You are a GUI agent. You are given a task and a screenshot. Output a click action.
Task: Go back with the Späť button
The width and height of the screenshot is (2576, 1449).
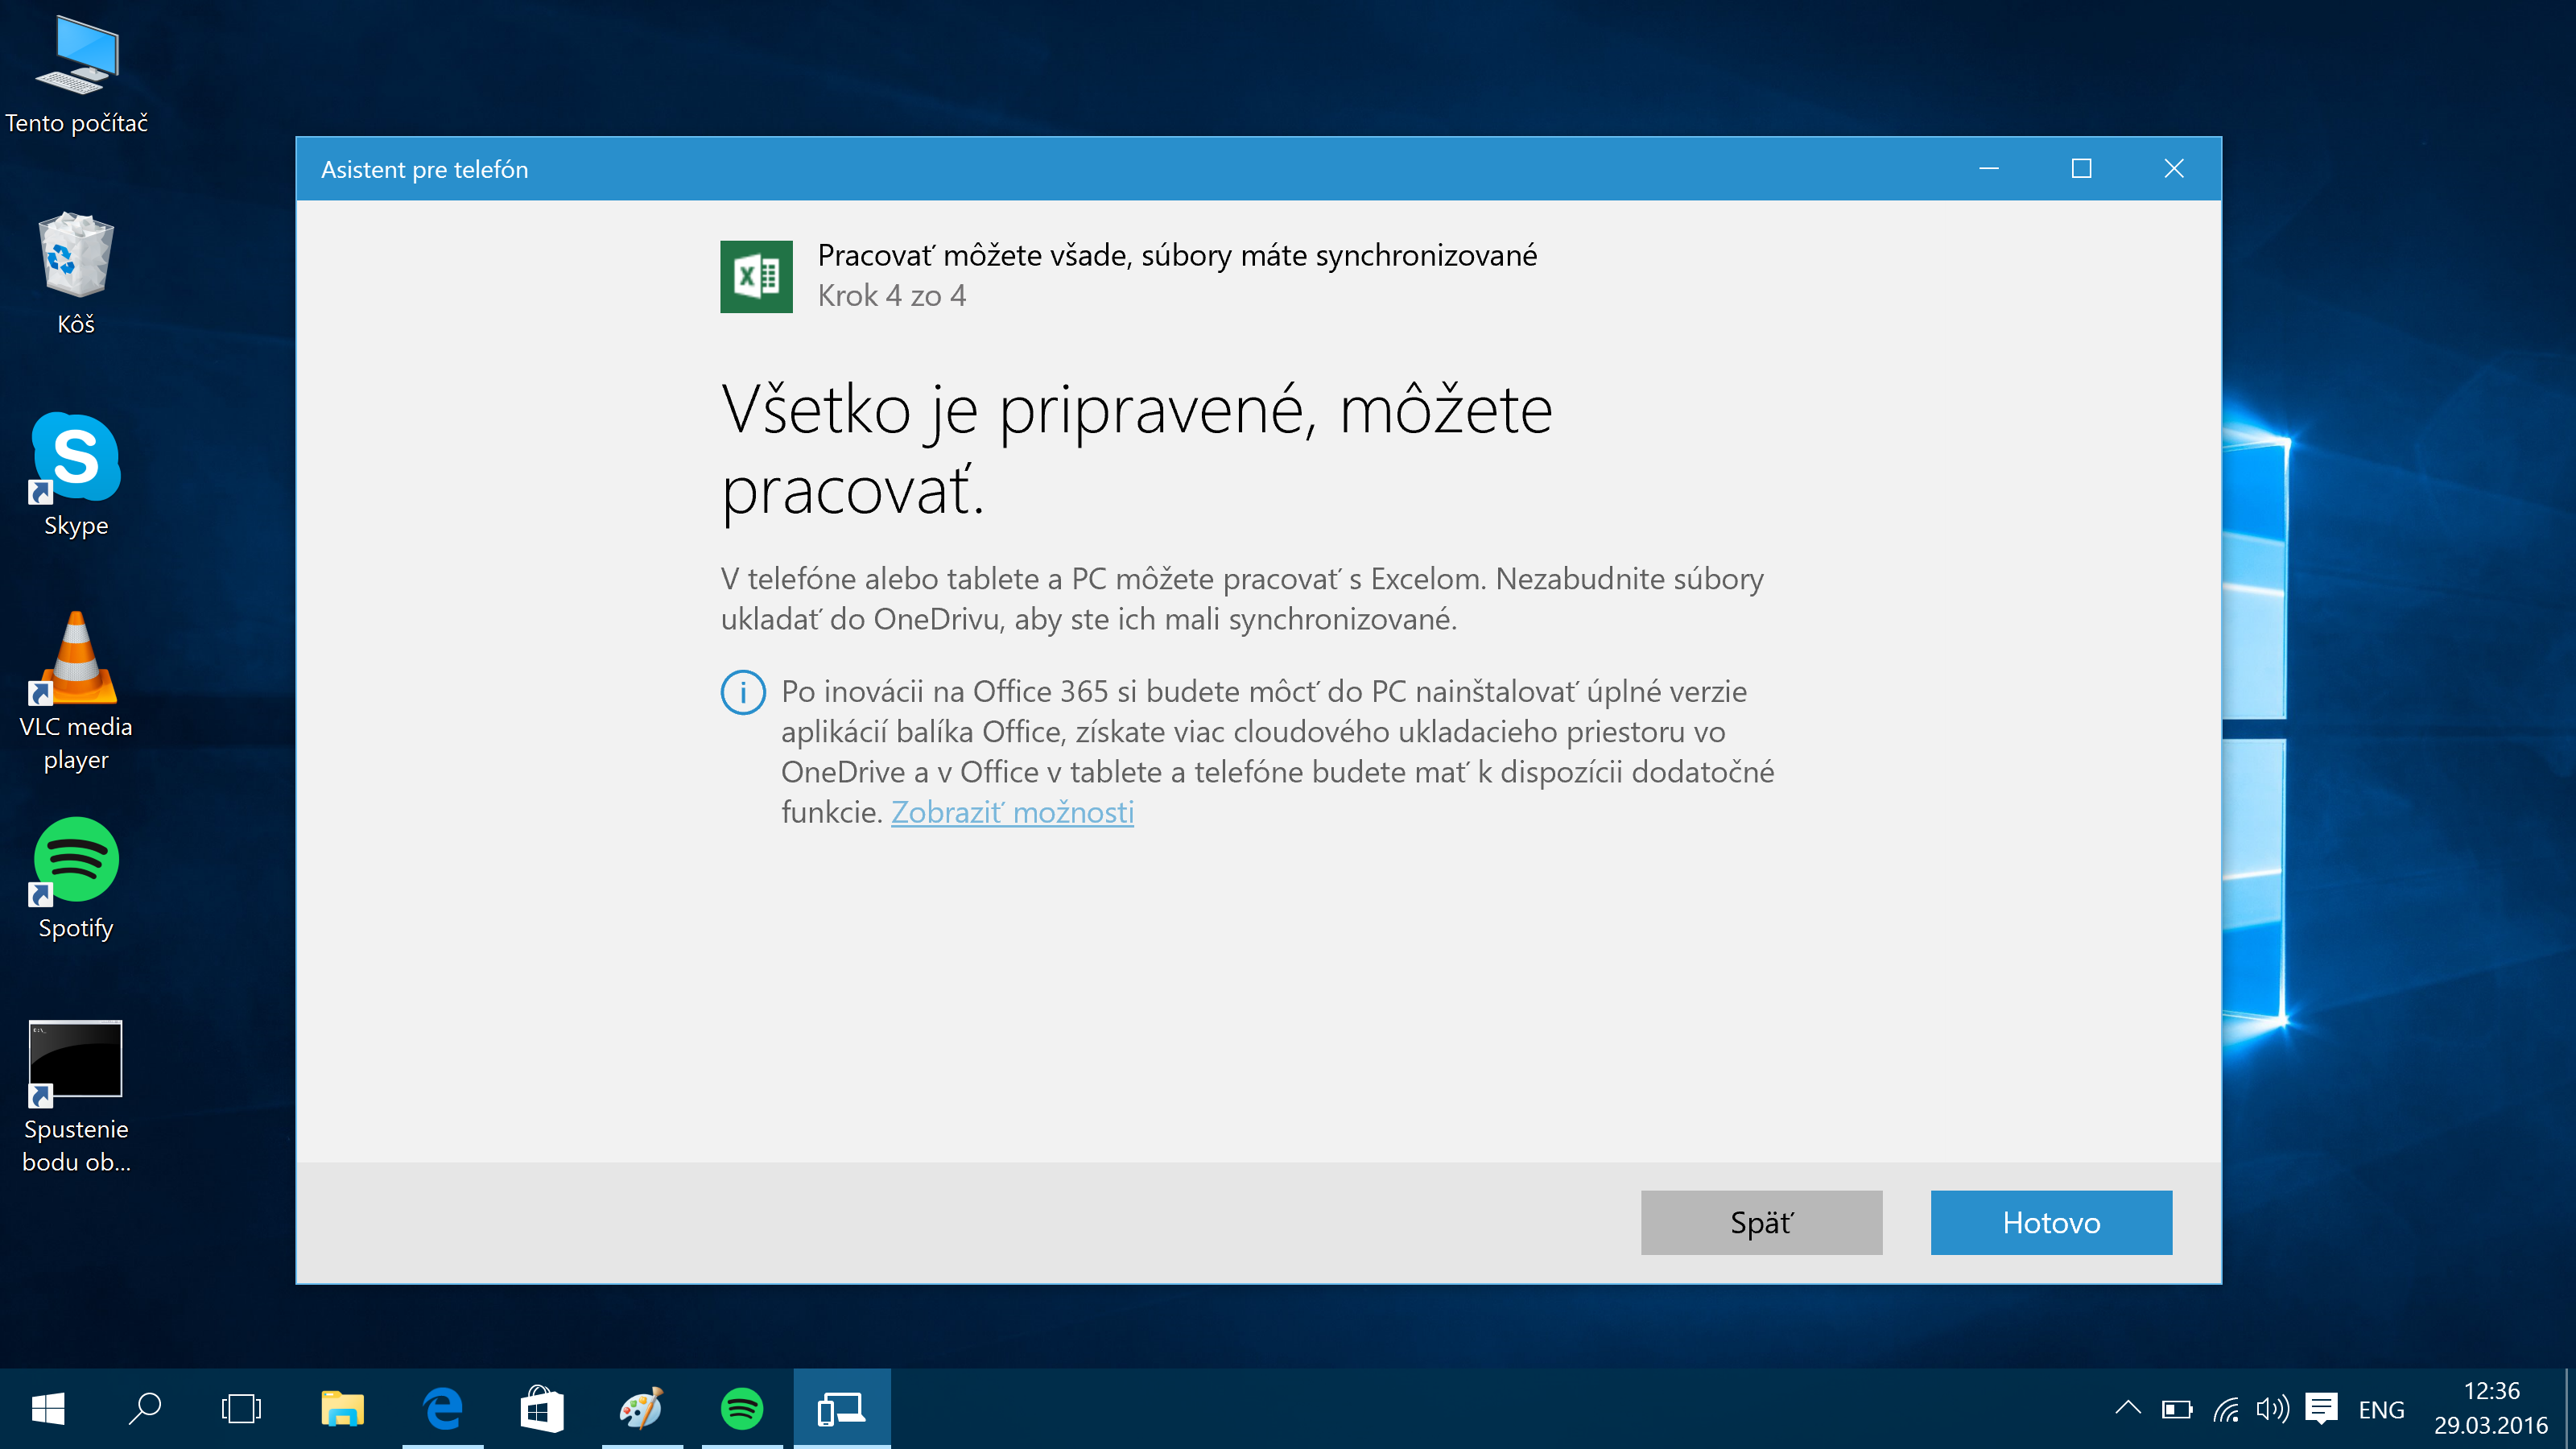pos(1761,1222)
